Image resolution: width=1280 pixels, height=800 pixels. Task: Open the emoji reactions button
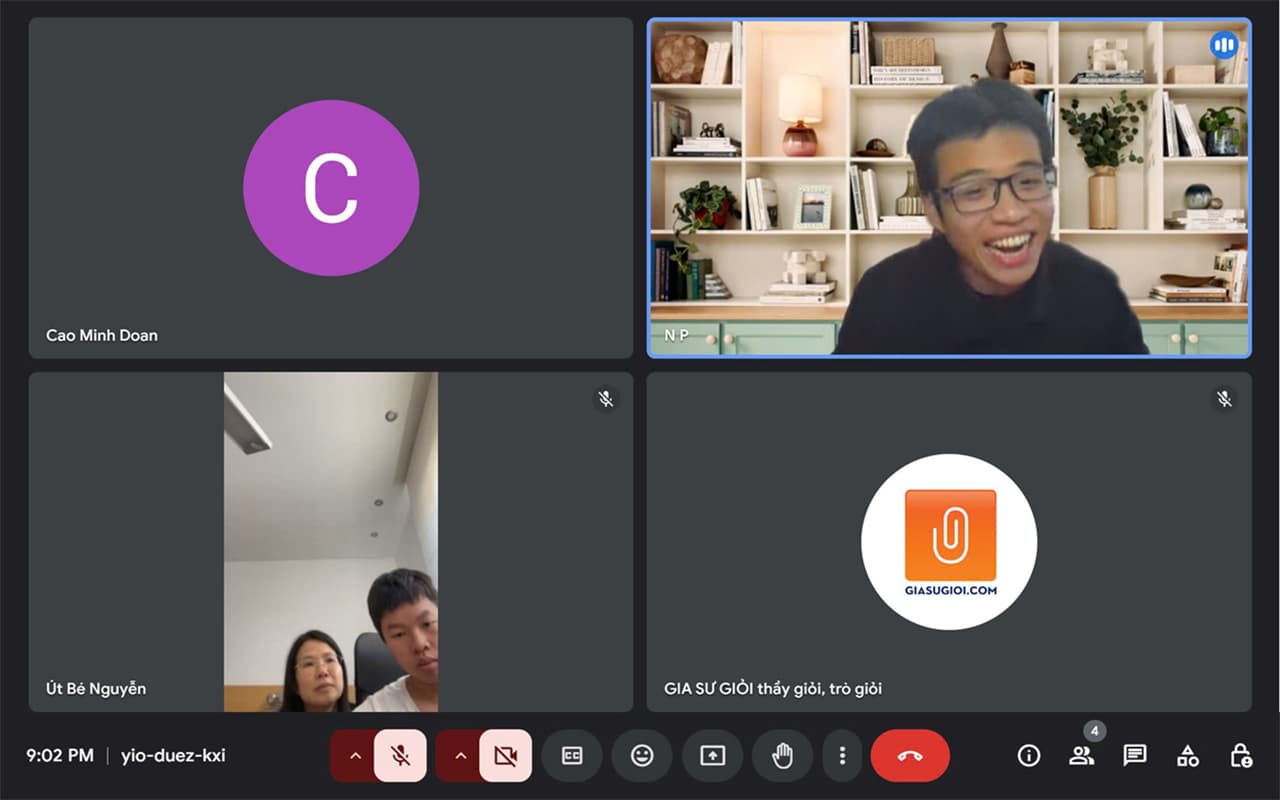(642, 756)
